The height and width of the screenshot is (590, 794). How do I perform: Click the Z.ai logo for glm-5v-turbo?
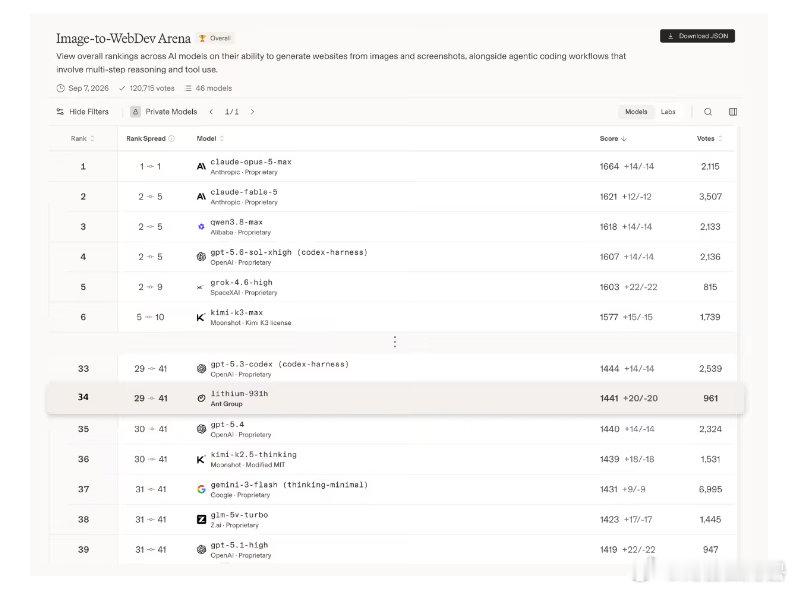tap(201, 520)
